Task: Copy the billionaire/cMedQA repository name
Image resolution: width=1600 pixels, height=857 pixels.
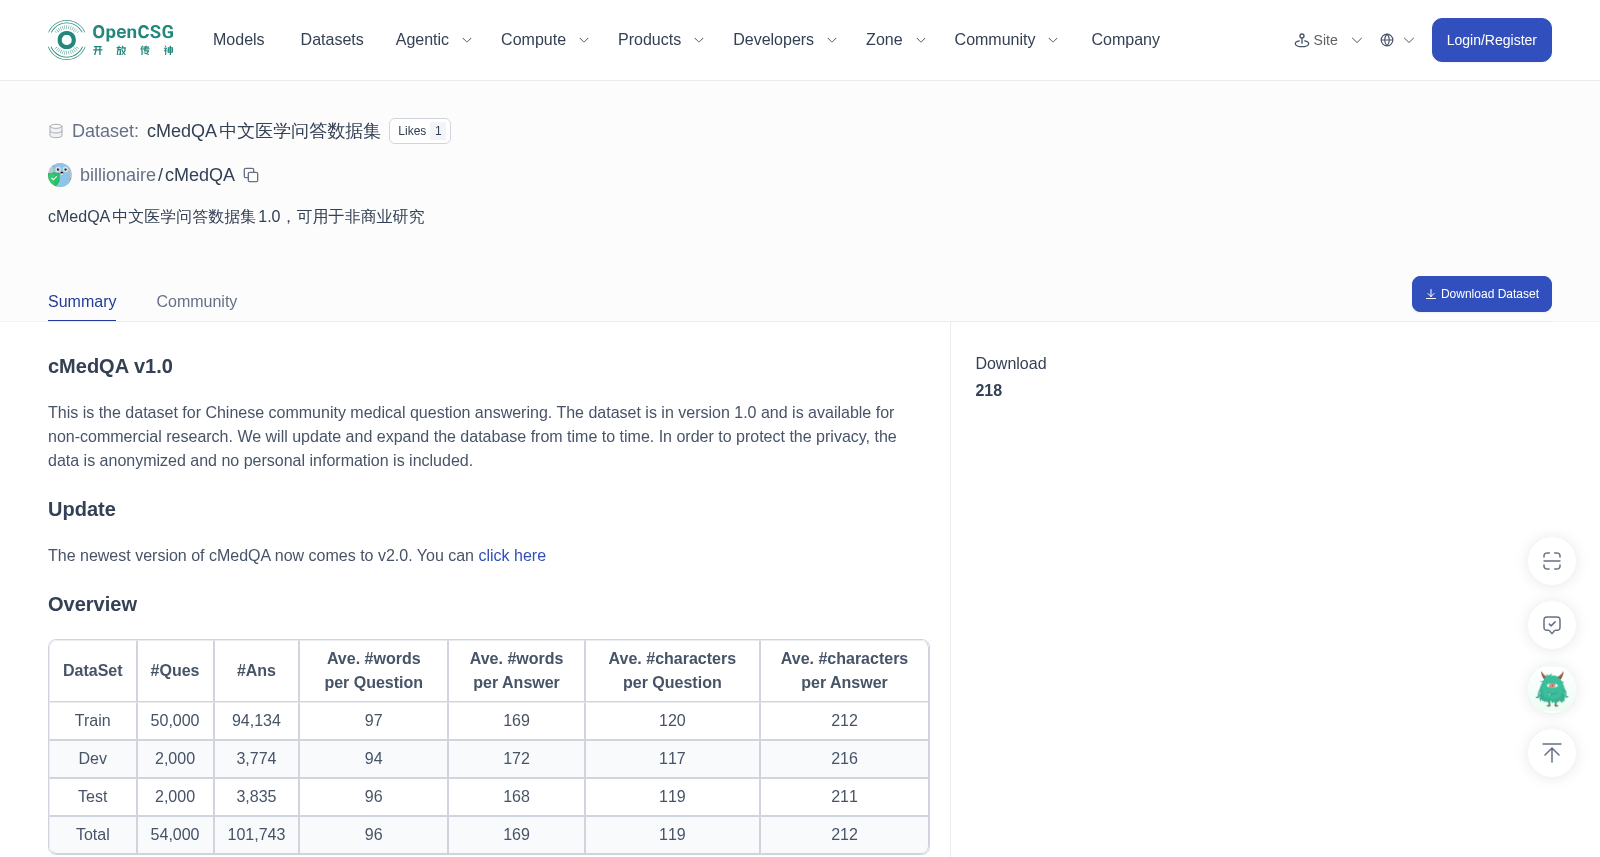Action: (251, 175)
